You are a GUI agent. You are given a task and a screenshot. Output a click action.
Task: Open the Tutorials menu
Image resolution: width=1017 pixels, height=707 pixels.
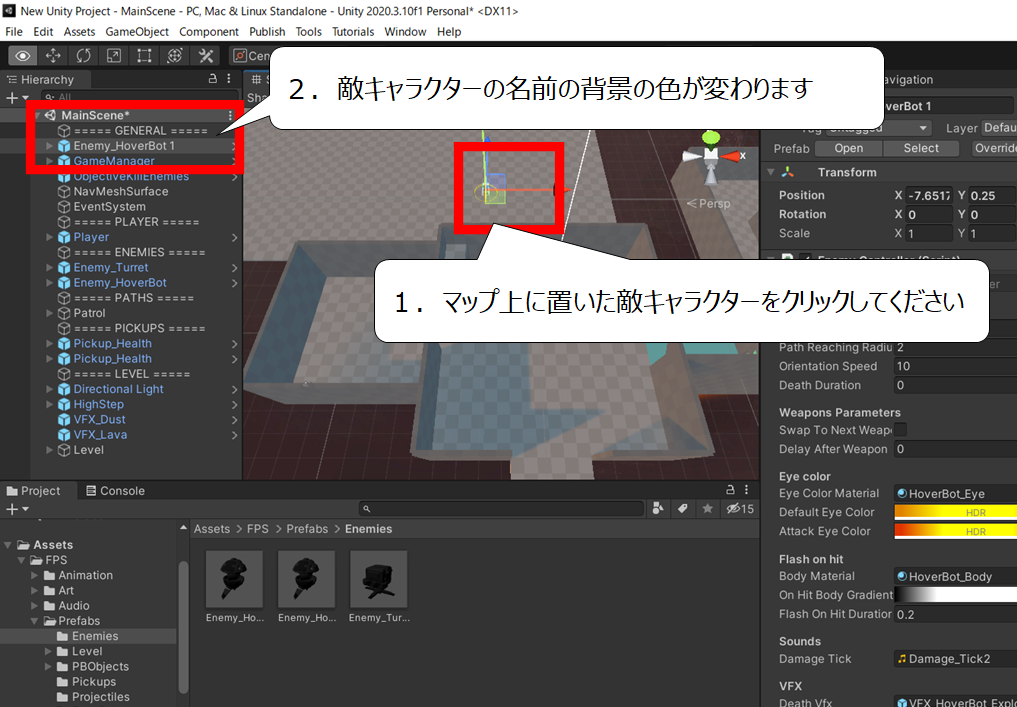[x=353, y=32]
